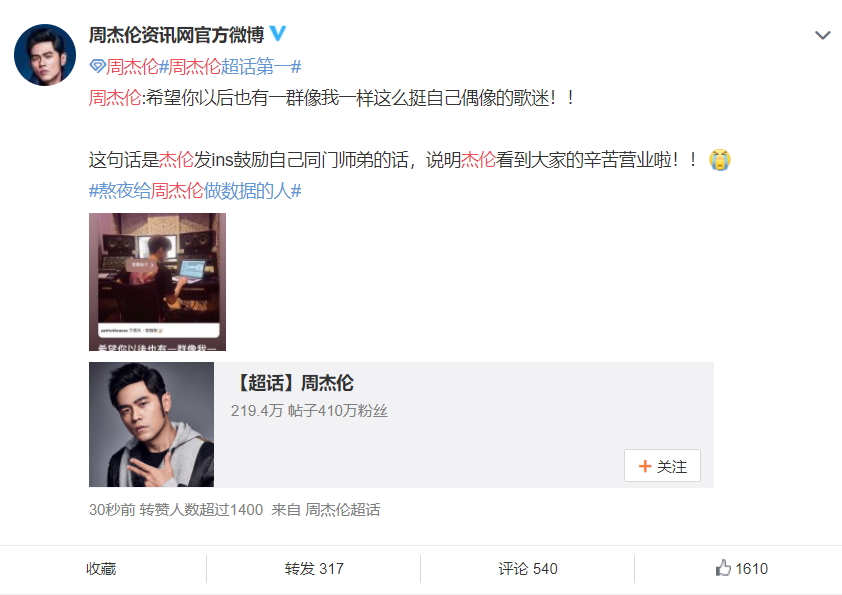Open hashtag #熬夜给周杰伦做数据的人#
Viewport: 842px width, 595px height.
(x=195, y=191)
